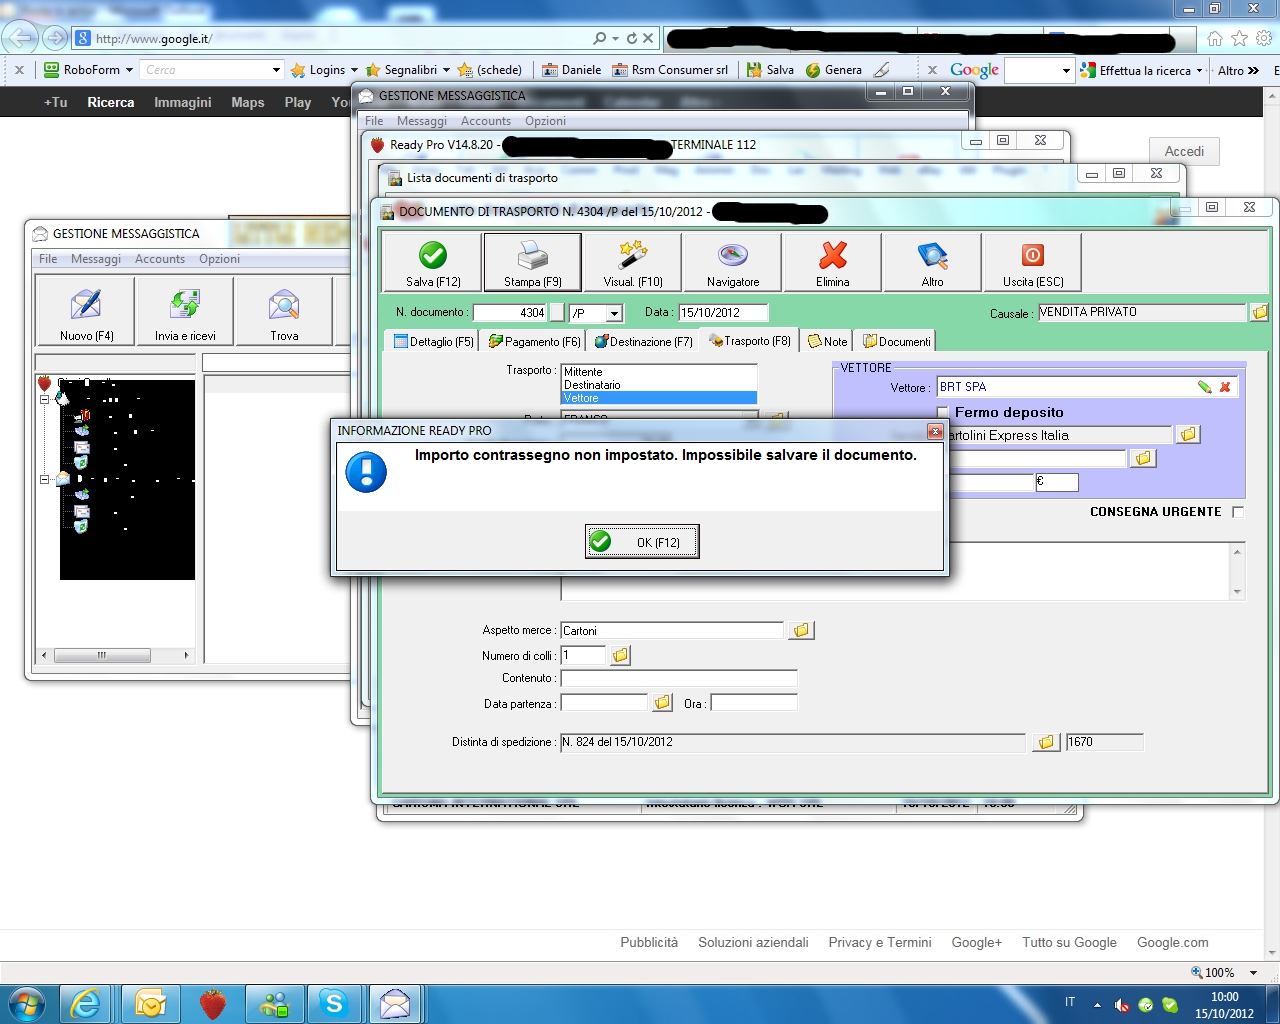
Task: Print the document with Stampa (F9)
Action: 532,262
